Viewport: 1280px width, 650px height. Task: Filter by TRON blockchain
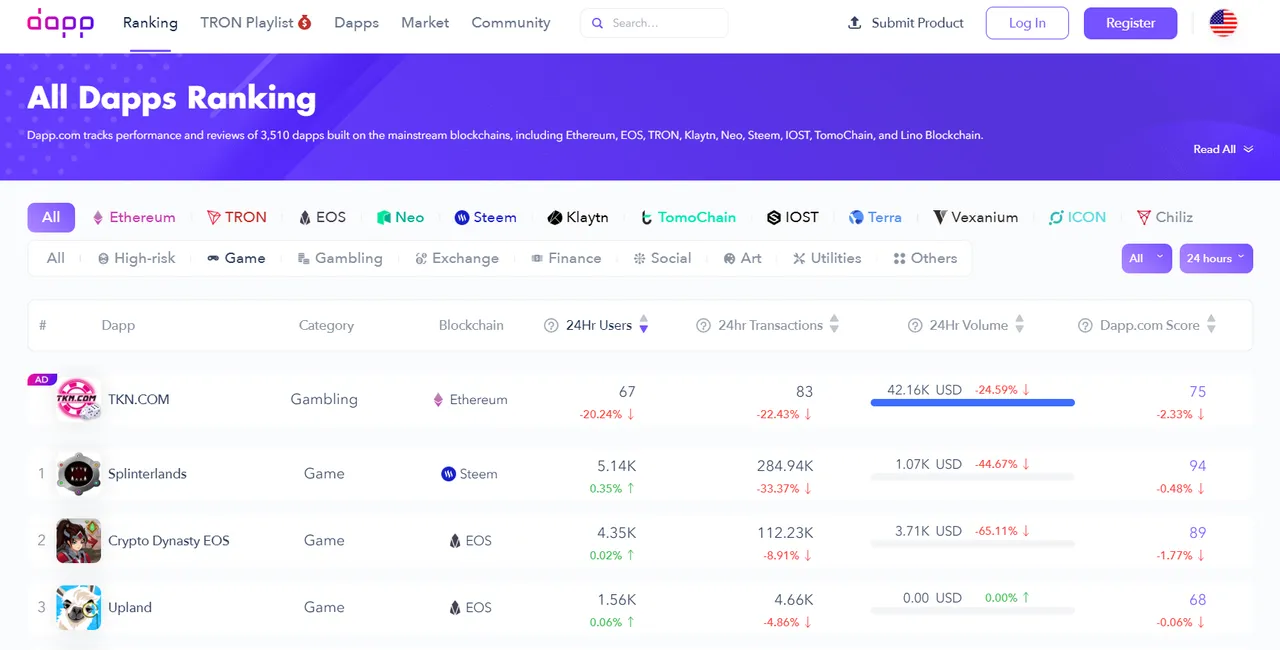tap(236, 217)
